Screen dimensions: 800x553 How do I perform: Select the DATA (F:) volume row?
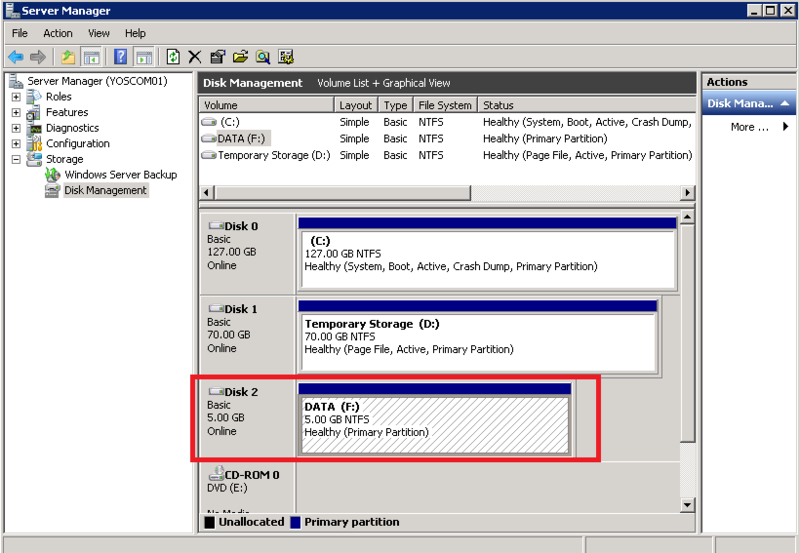pyautogui.click(x=447, y=139)
